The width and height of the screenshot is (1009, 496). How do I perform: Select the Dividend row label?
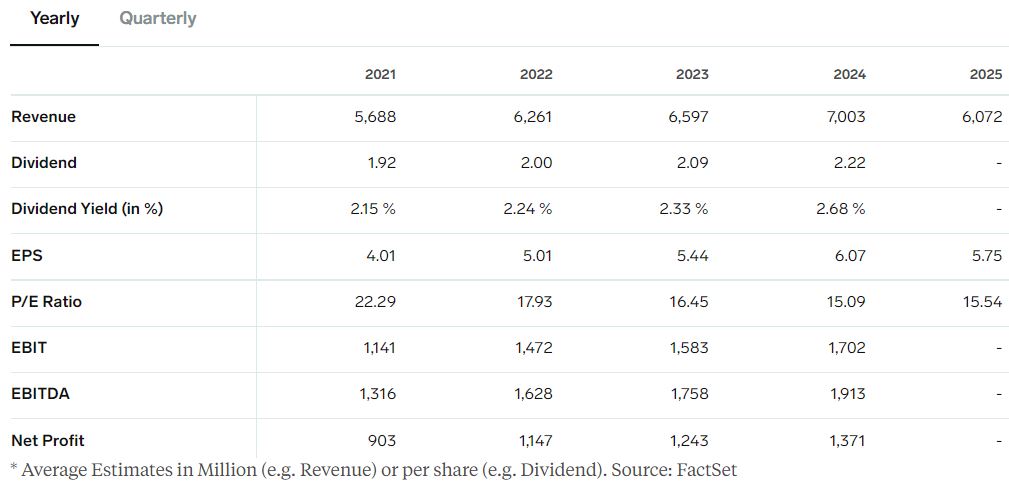44,163
